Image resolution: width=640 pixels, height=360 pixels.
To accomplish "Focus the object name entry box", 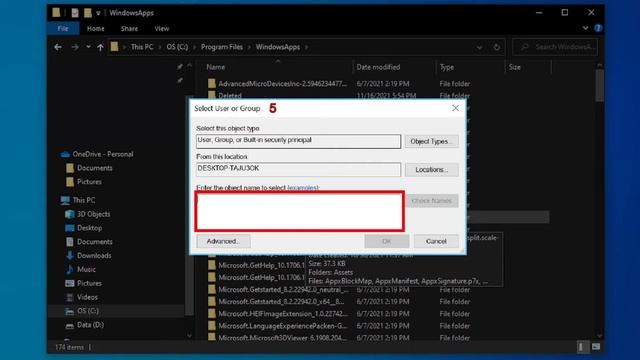I will [x=300, y=211].
